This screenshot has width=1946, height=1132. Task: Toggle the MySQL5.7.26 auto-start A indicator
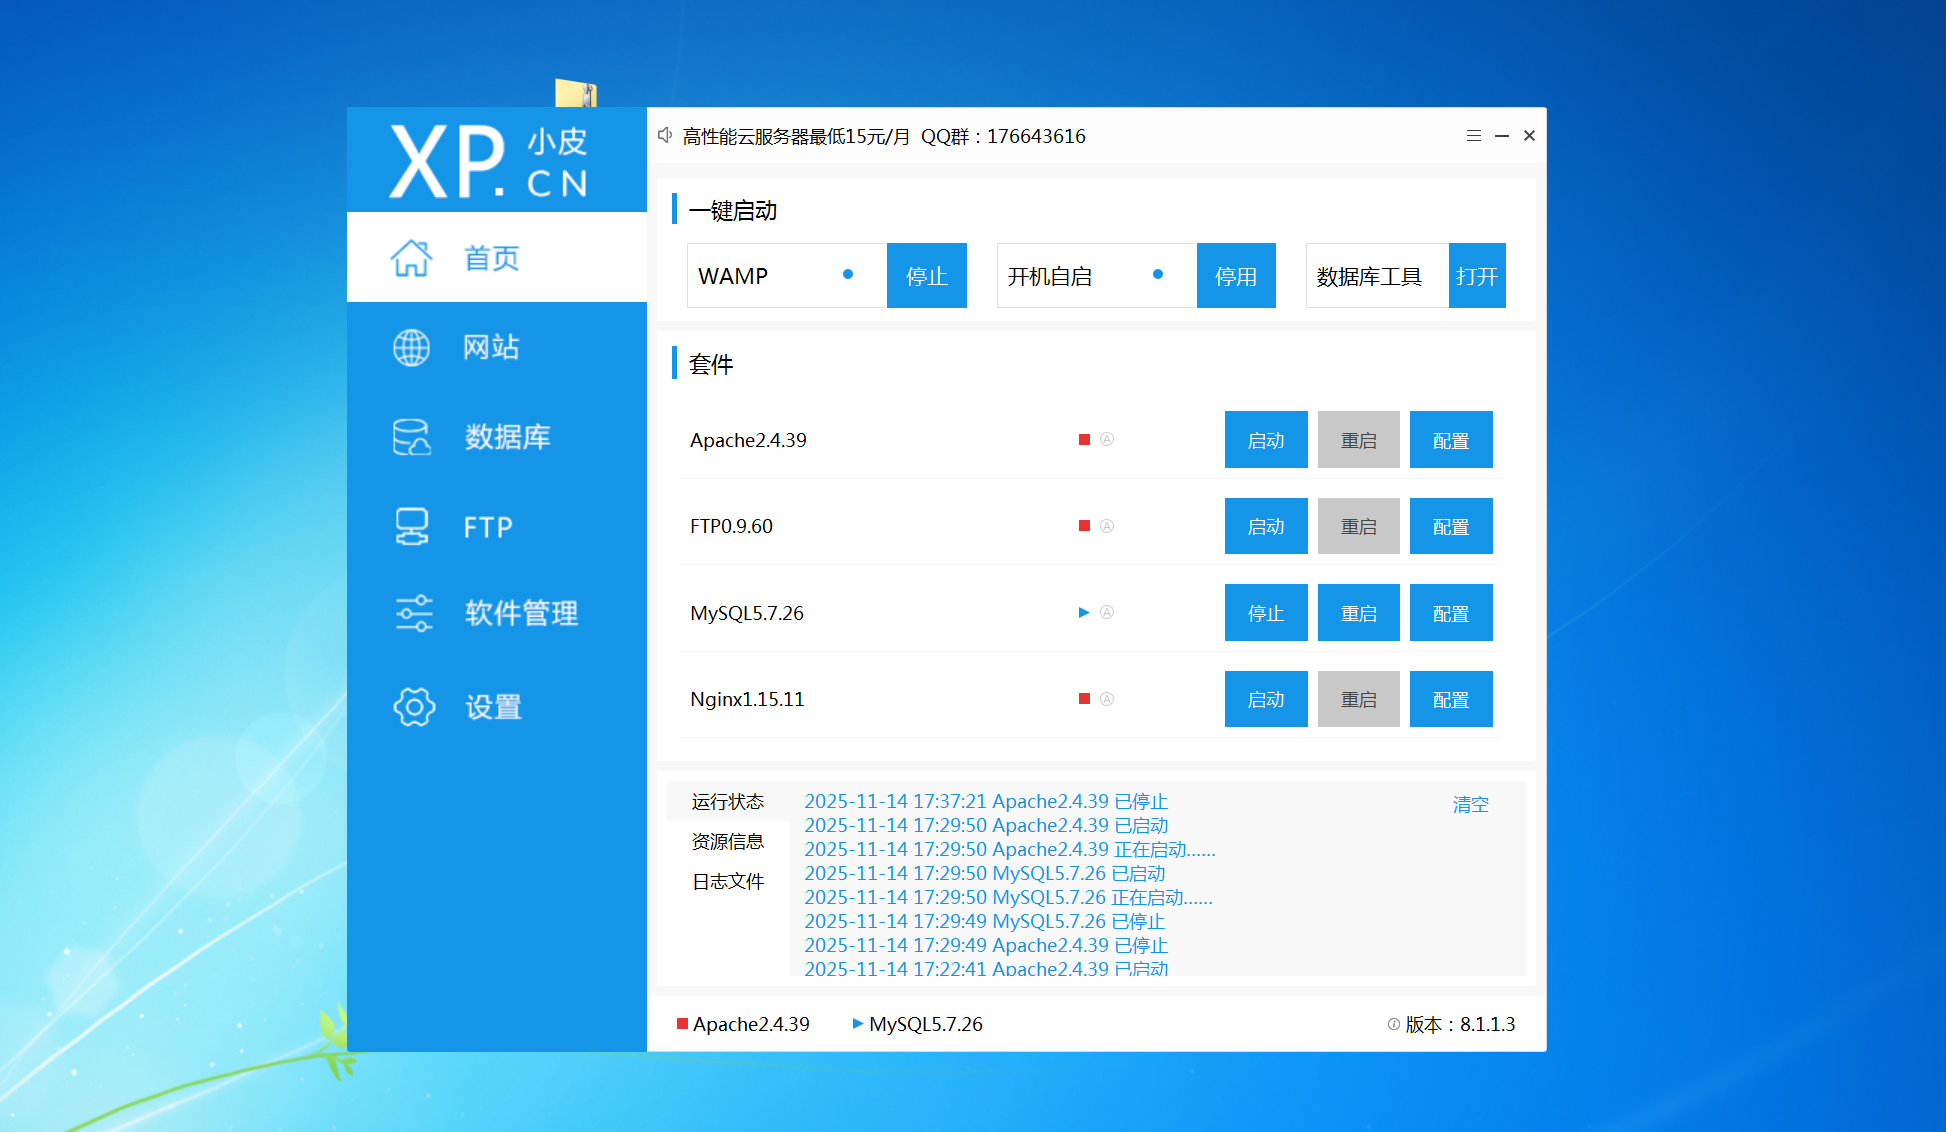tap(1107, 612)
